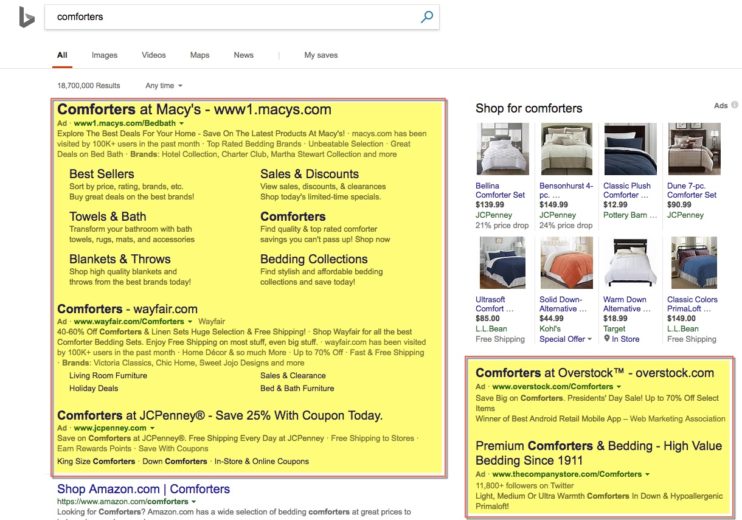Open the Sales & Discounts sitelink
742x520 pixels.
pos(309,174)
